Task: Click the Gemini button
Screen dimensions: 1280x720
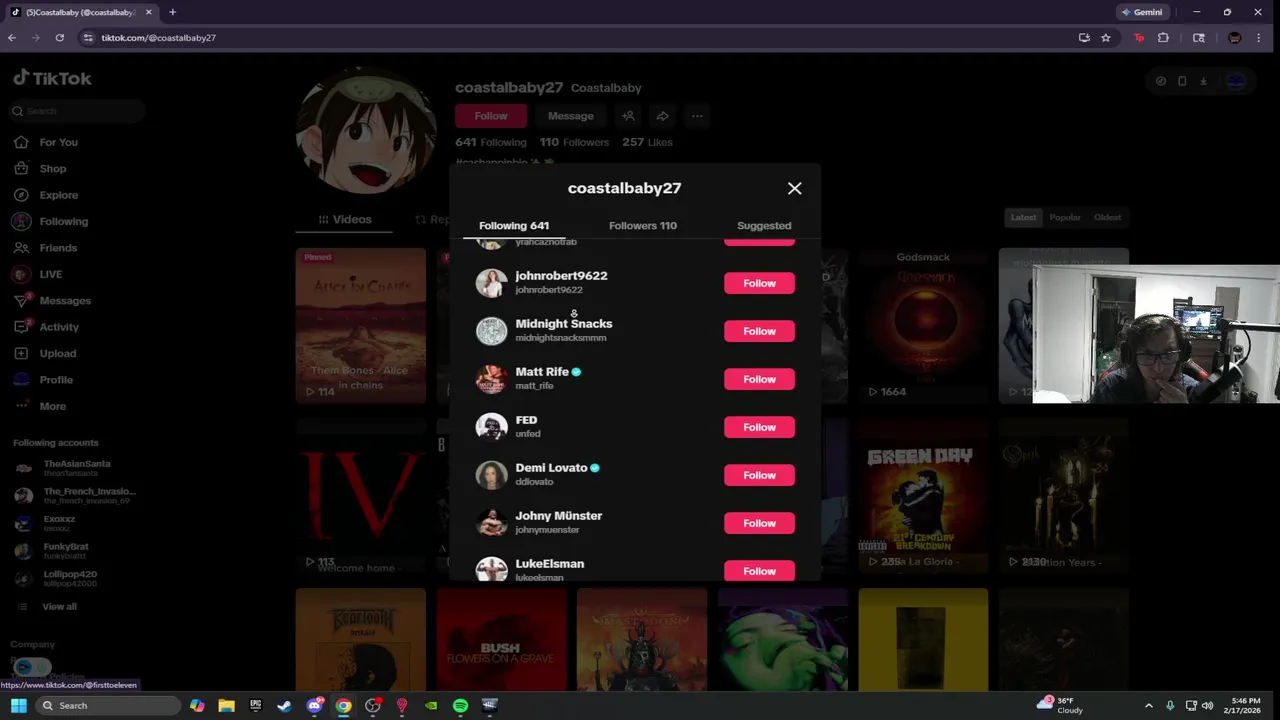Action: [1142, 12]
